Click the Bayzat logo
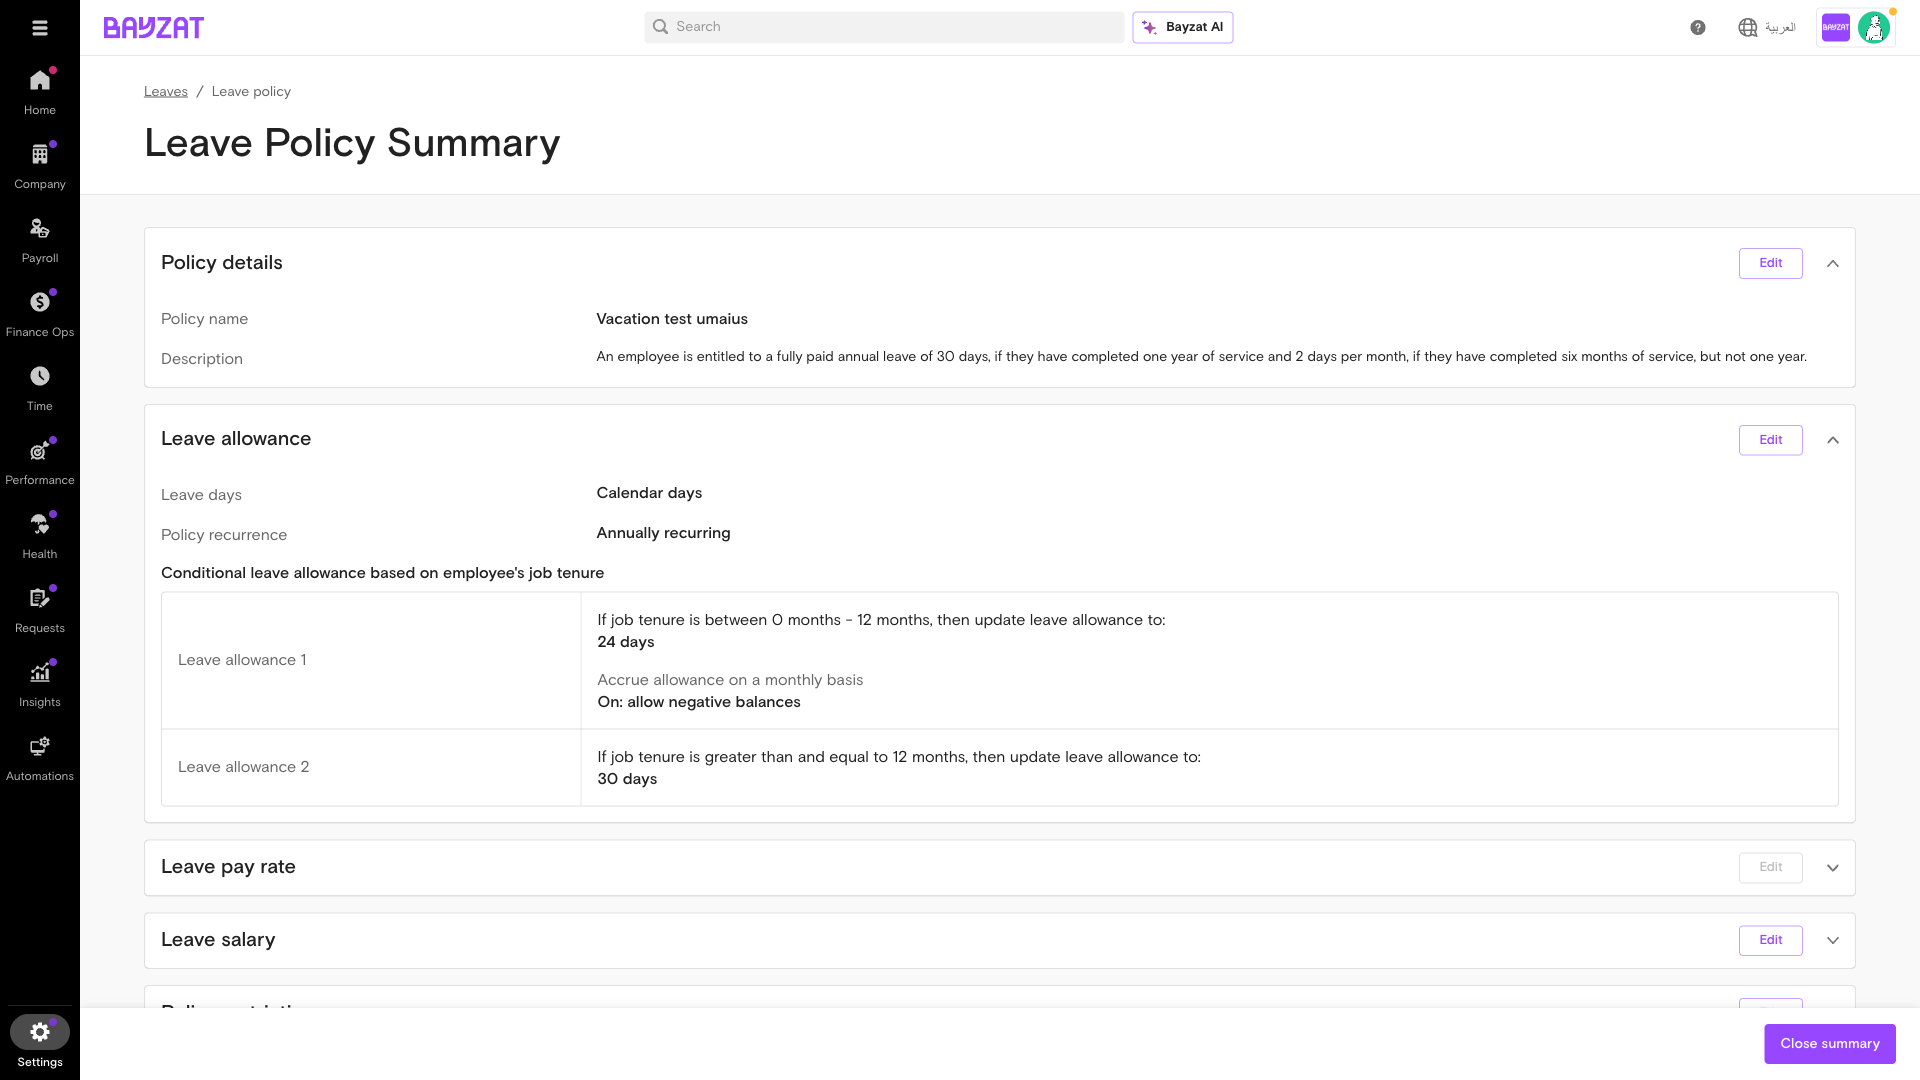The height and width of the screenshot is (1080, 1920). click(x=154, y=28)
